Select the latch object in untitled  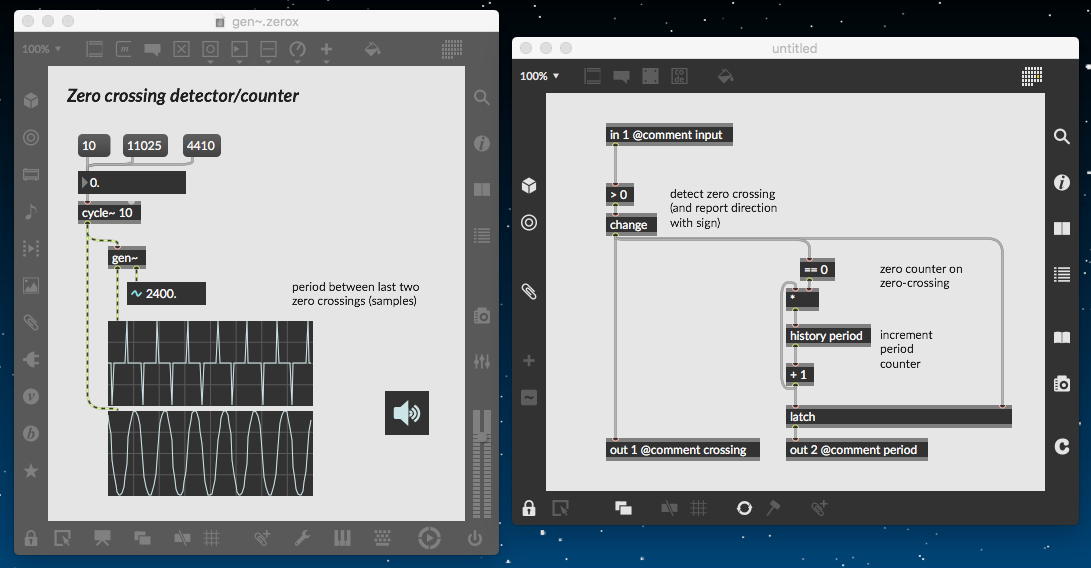898,416
